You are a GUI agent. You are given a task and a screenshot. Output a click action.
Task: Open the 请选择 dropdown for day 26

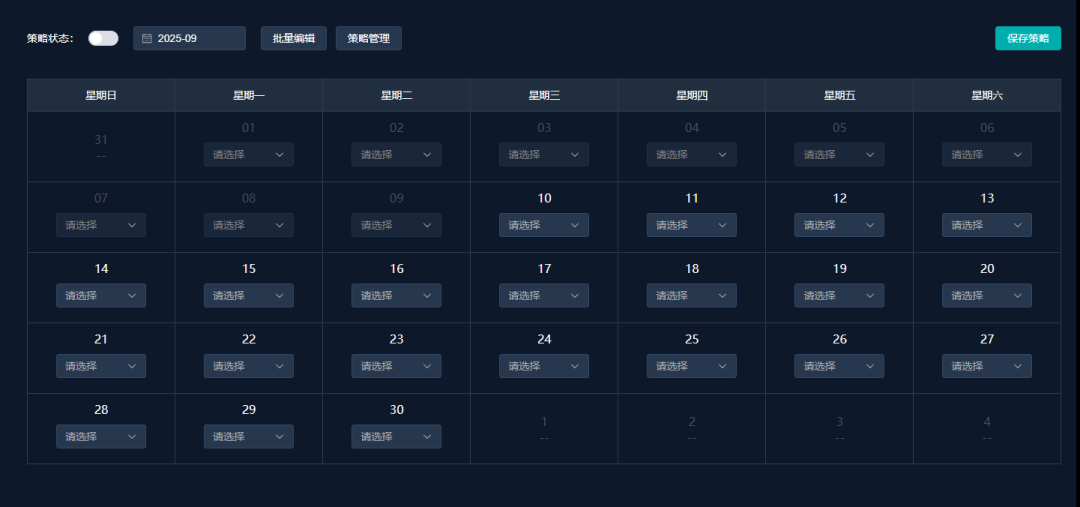pos(839,366)
